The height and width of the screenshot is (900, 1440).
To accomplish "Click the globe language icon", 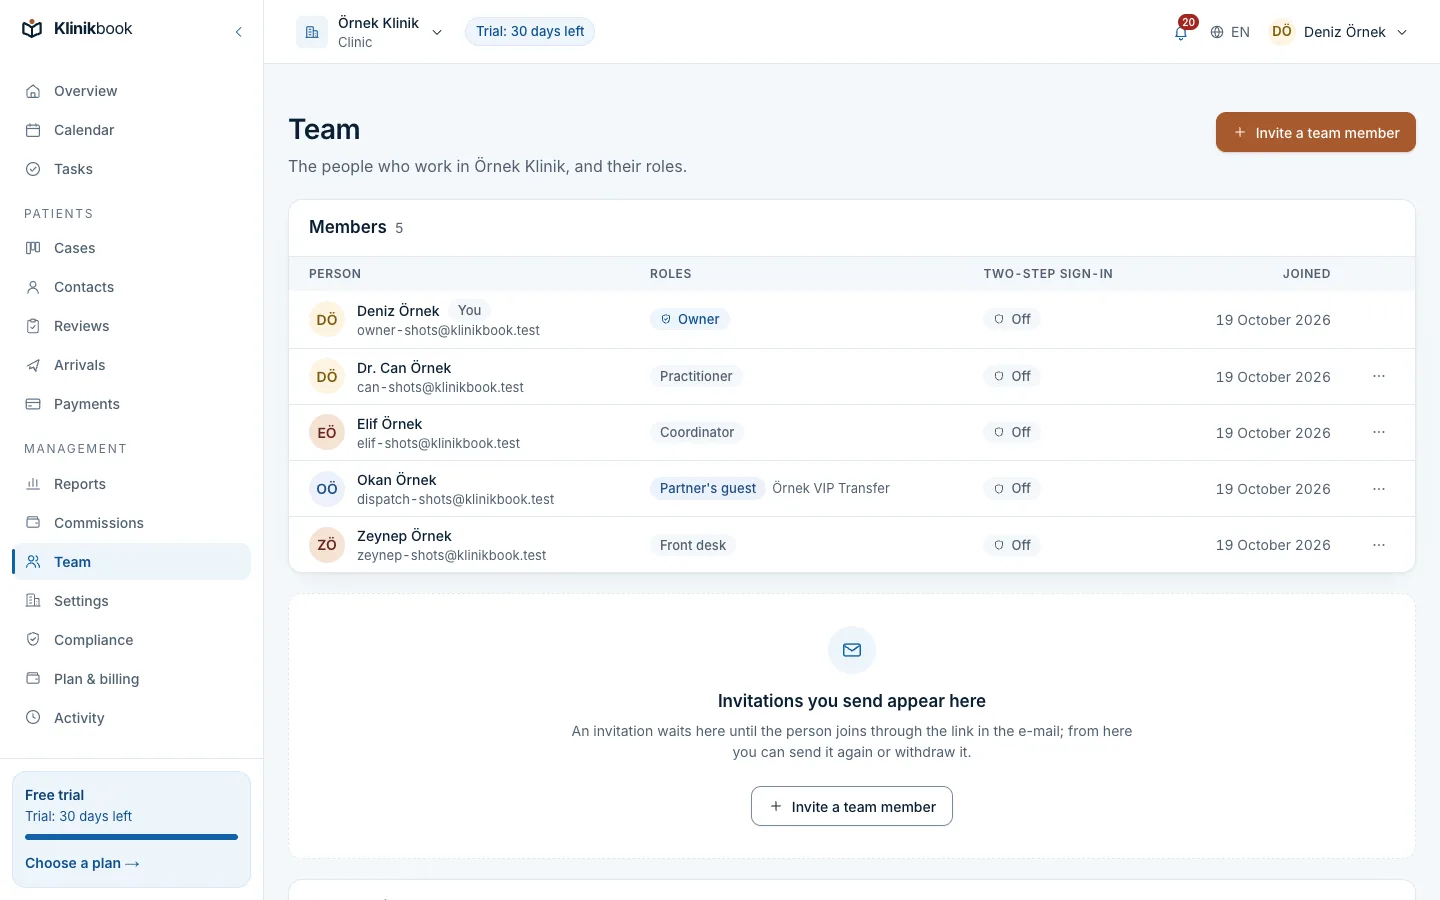I will tap(1217, 32).
